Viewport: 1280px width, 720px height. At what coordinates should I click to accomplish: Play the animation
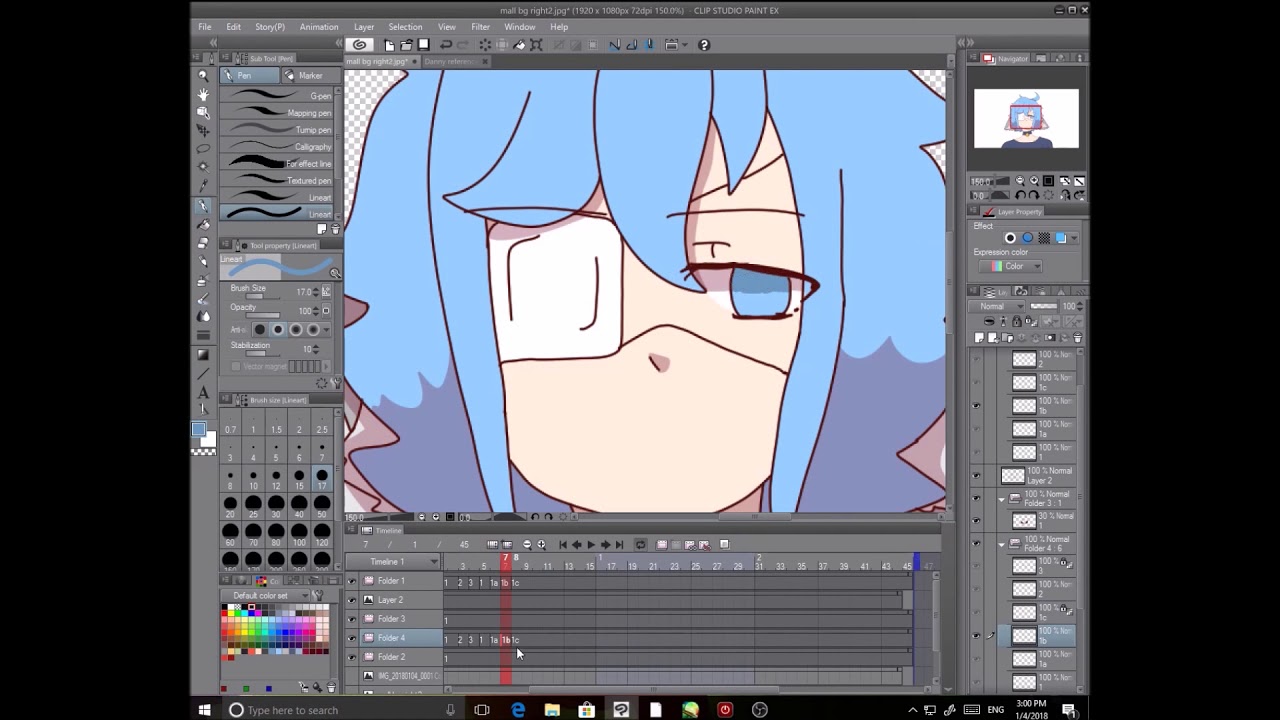[x=591, y=545]
